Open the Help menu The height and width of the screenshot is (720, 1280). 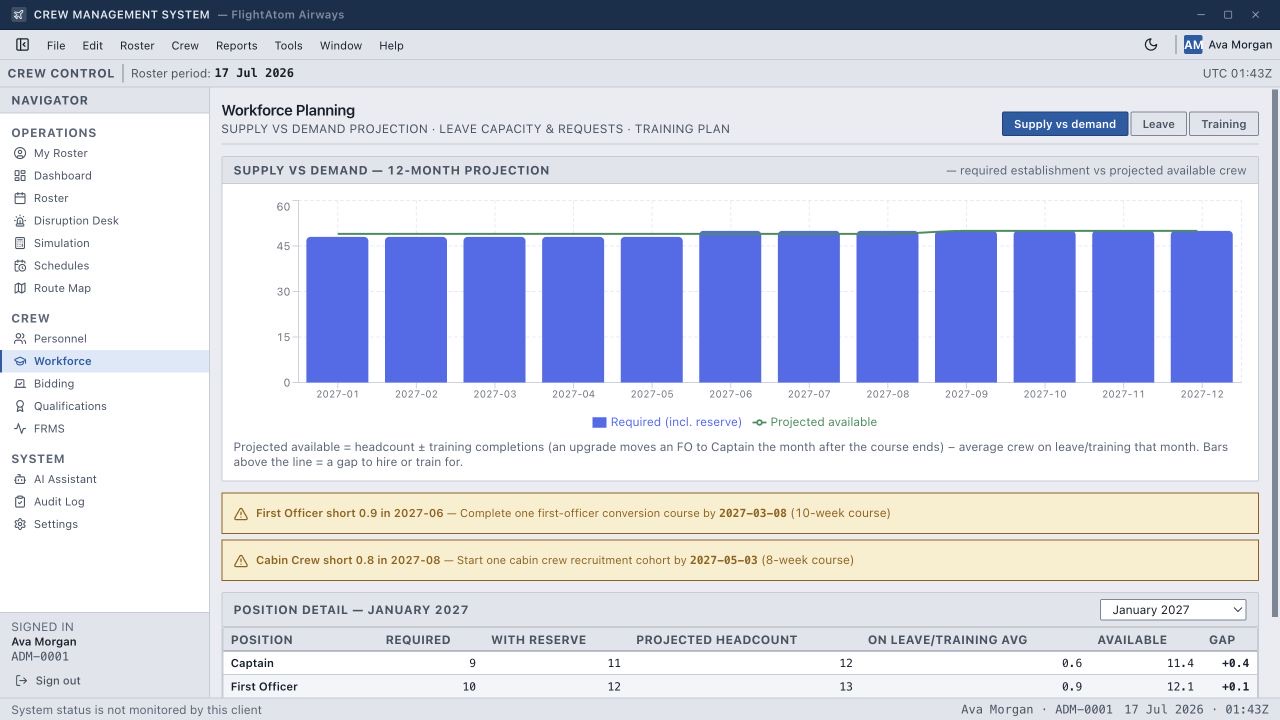pos(391,45)
